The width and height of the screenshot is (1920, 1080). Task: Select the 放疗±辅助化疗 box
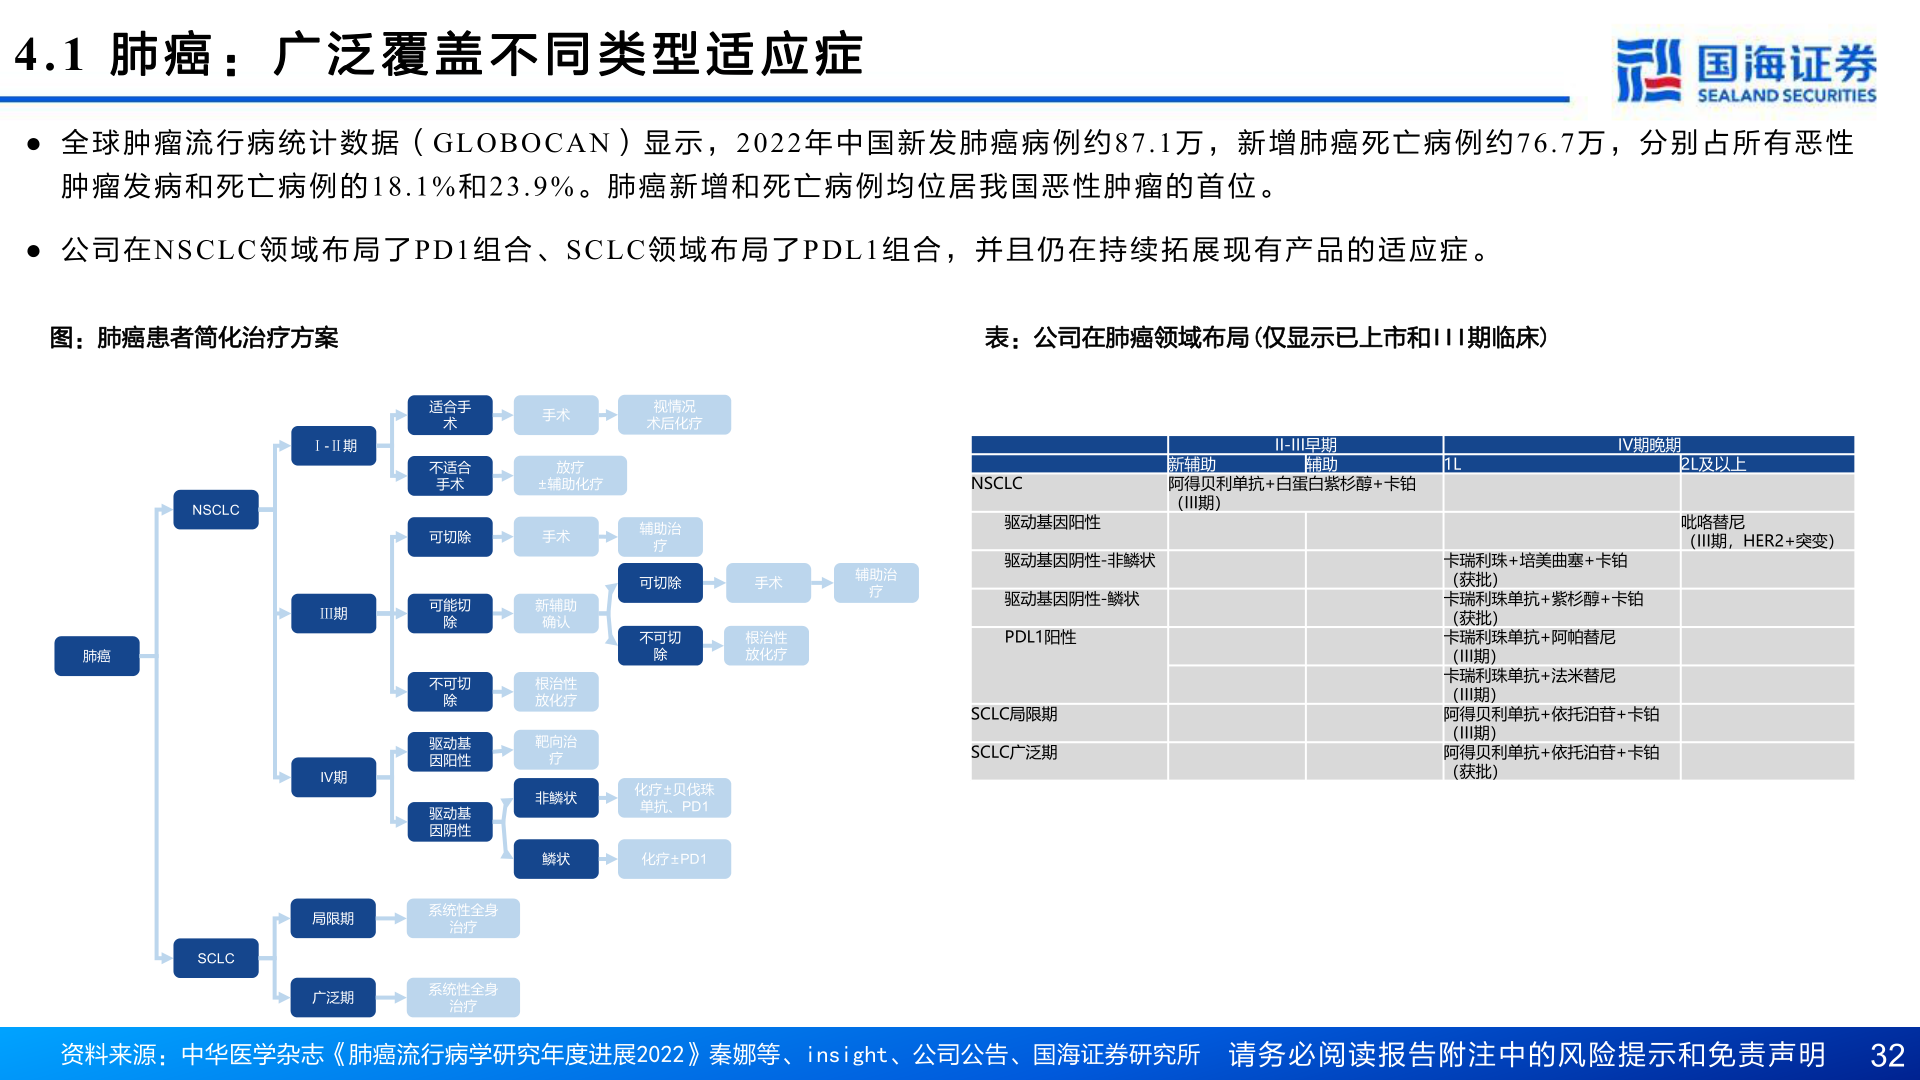pos(570,476)
